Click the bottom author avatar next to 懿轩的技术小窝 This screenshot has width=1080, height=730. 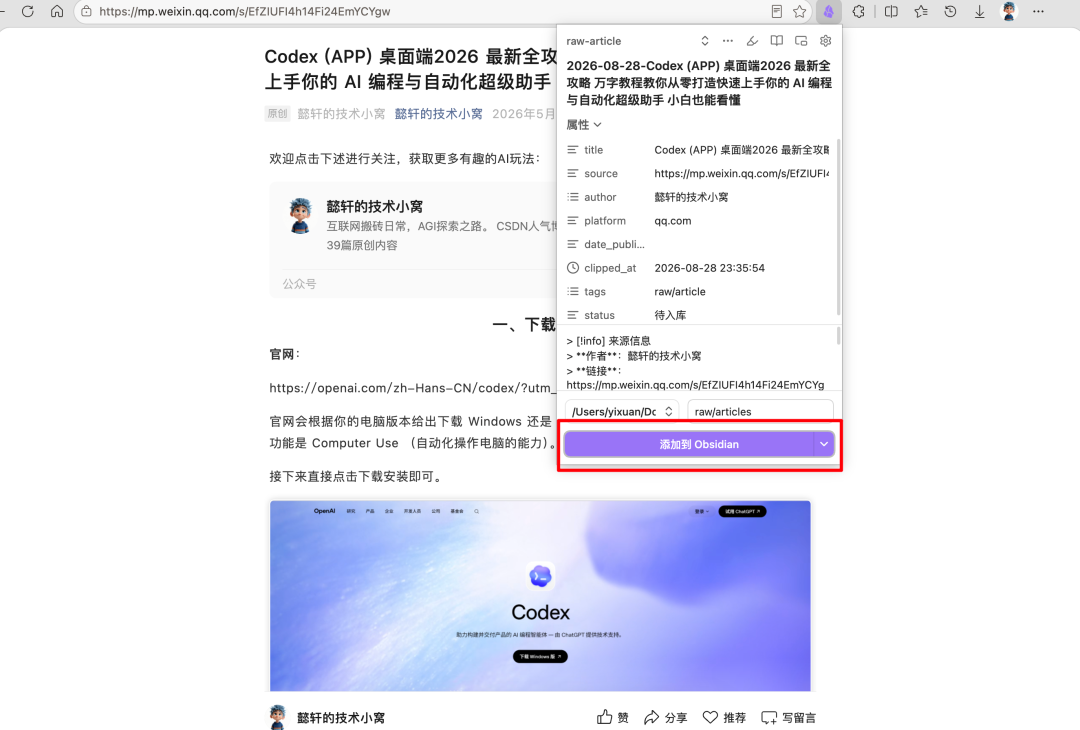(278, 717)
